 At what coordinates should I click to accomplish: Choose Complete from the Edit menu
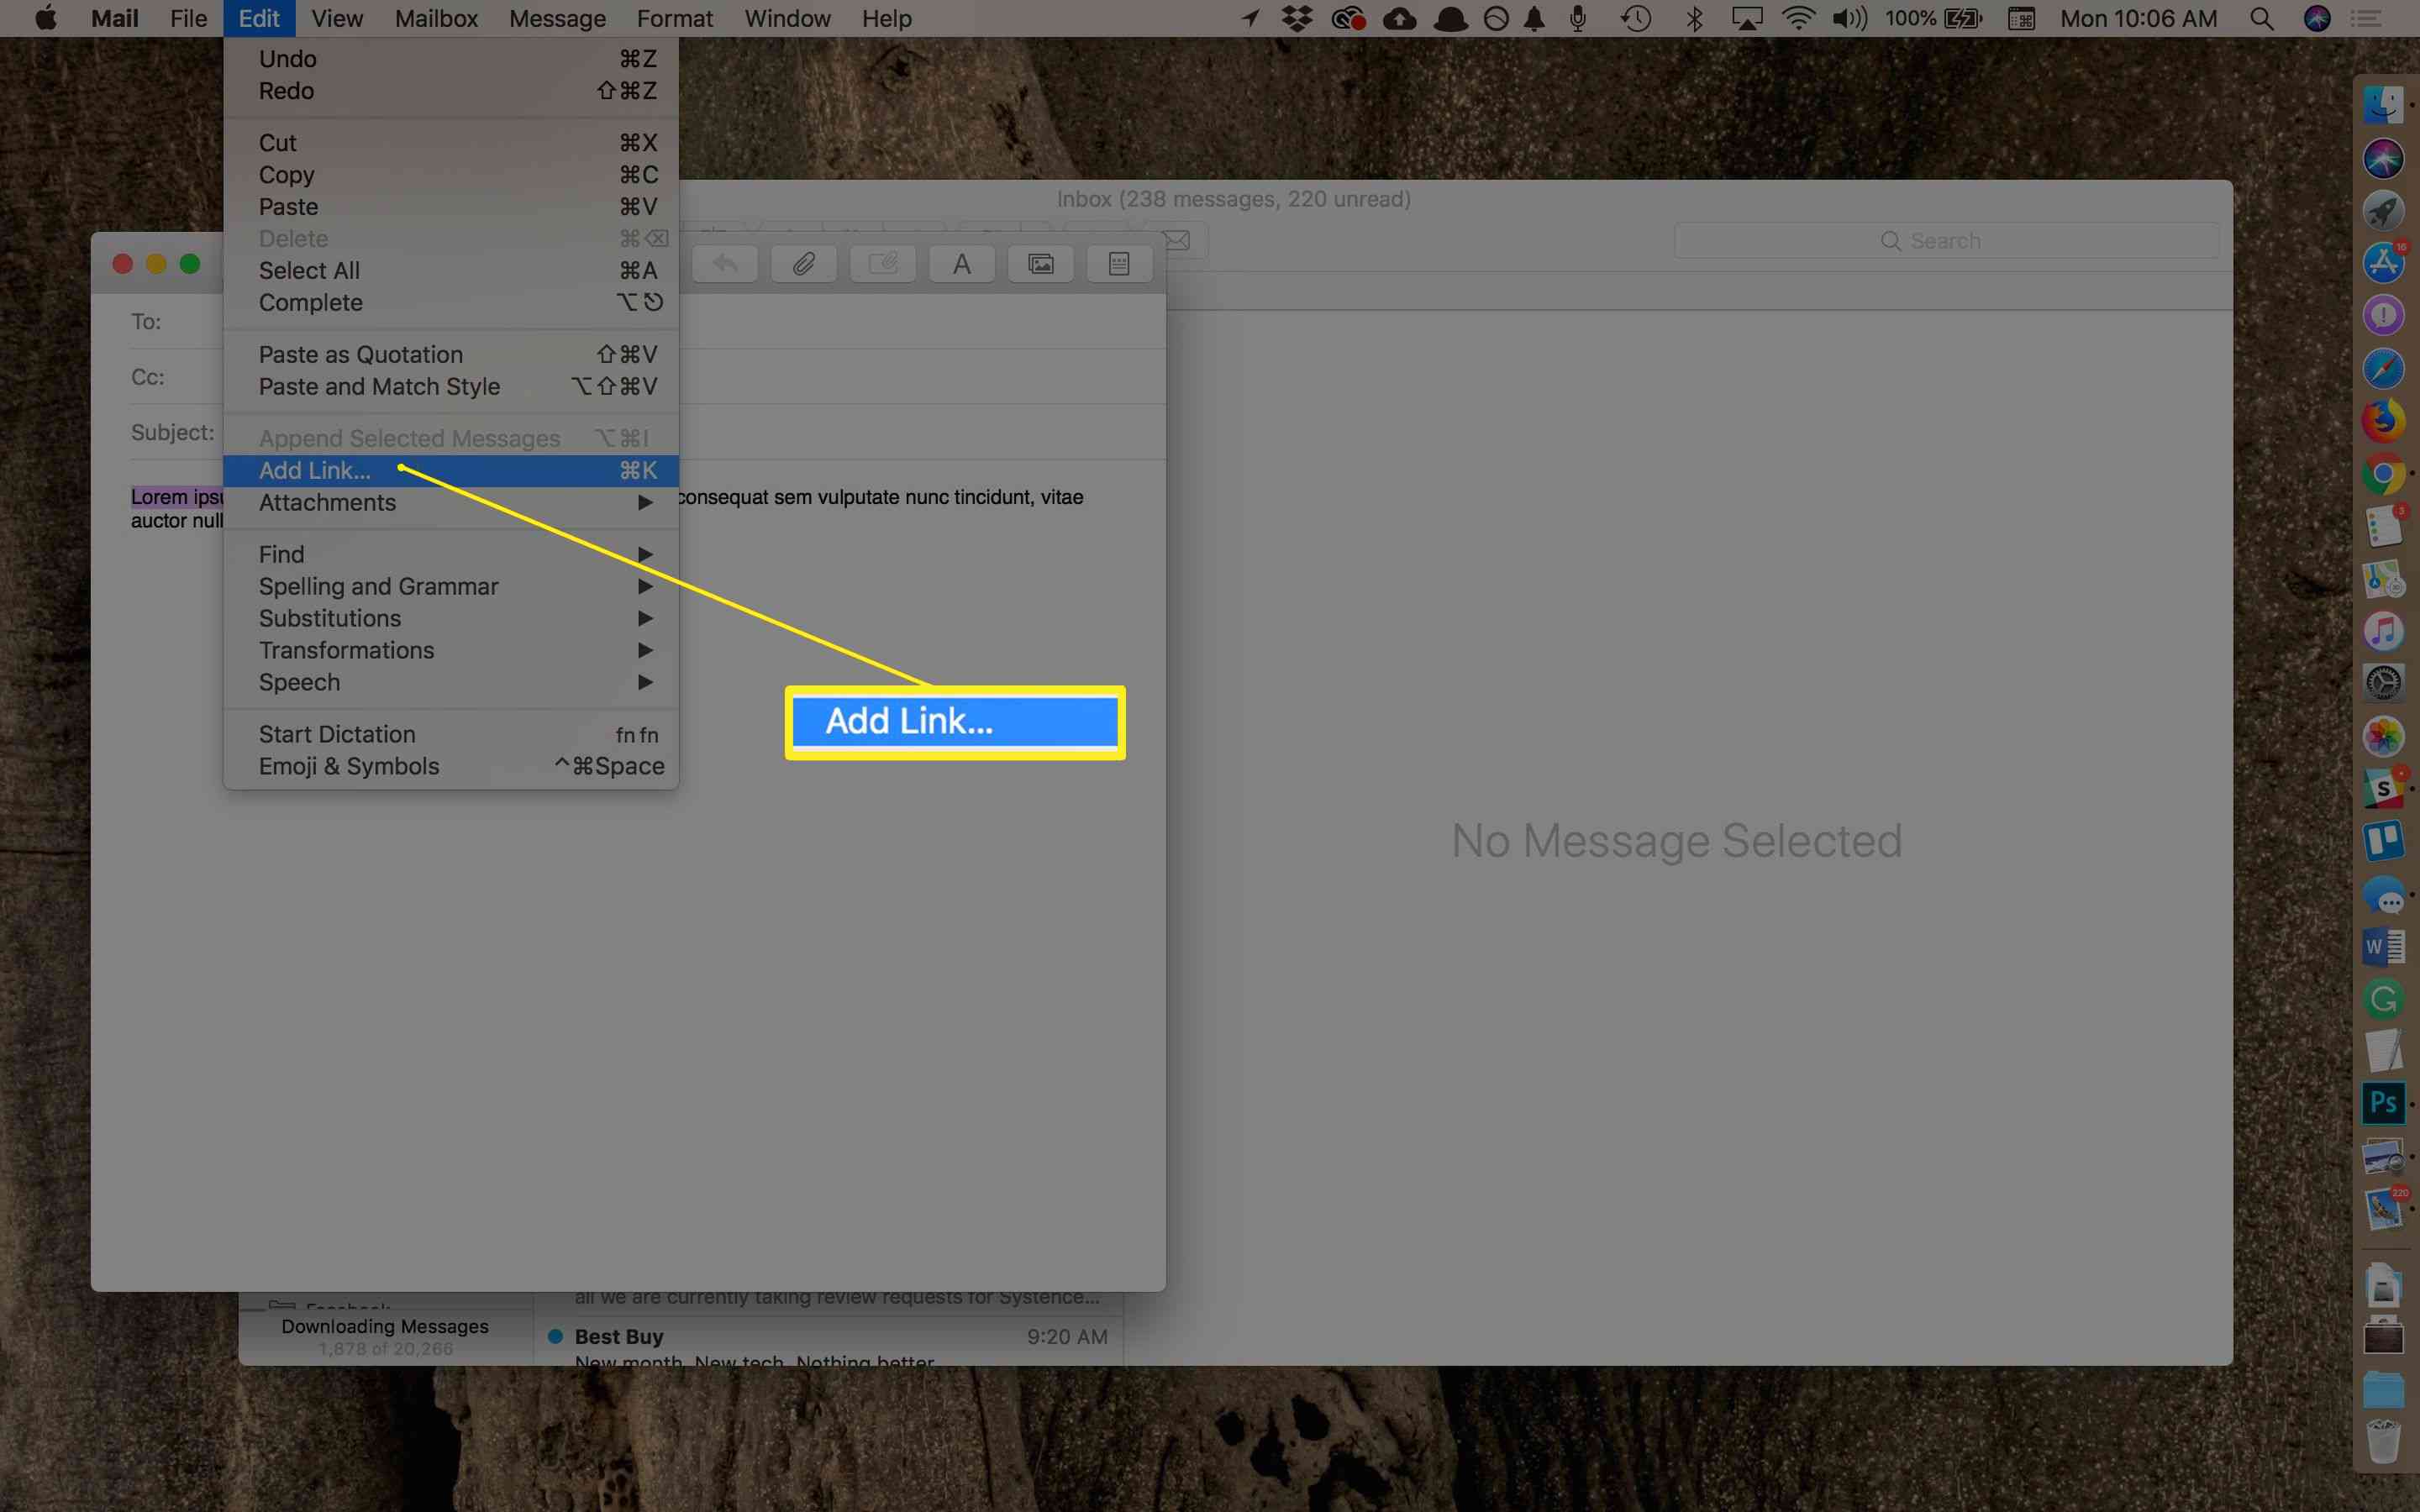coord(451,303)
